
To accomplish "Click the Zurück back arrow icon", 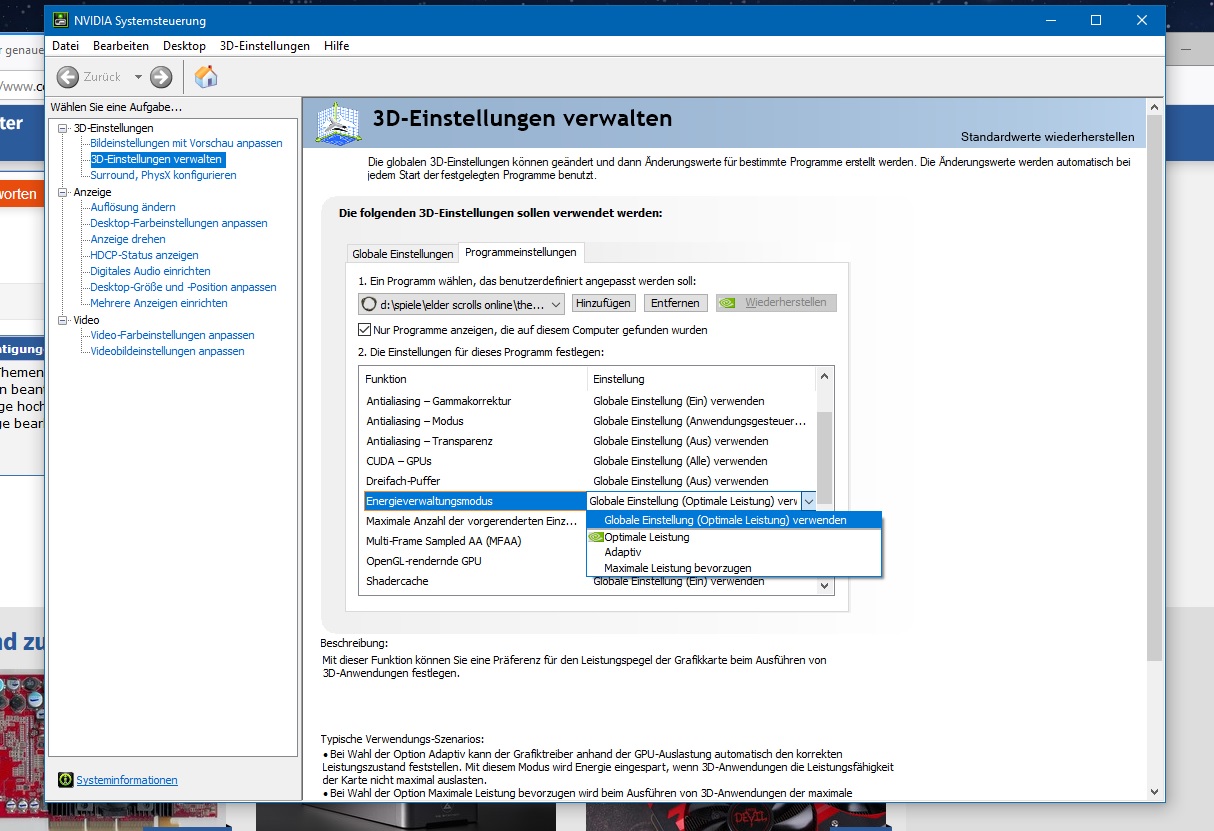I will 68,77.
